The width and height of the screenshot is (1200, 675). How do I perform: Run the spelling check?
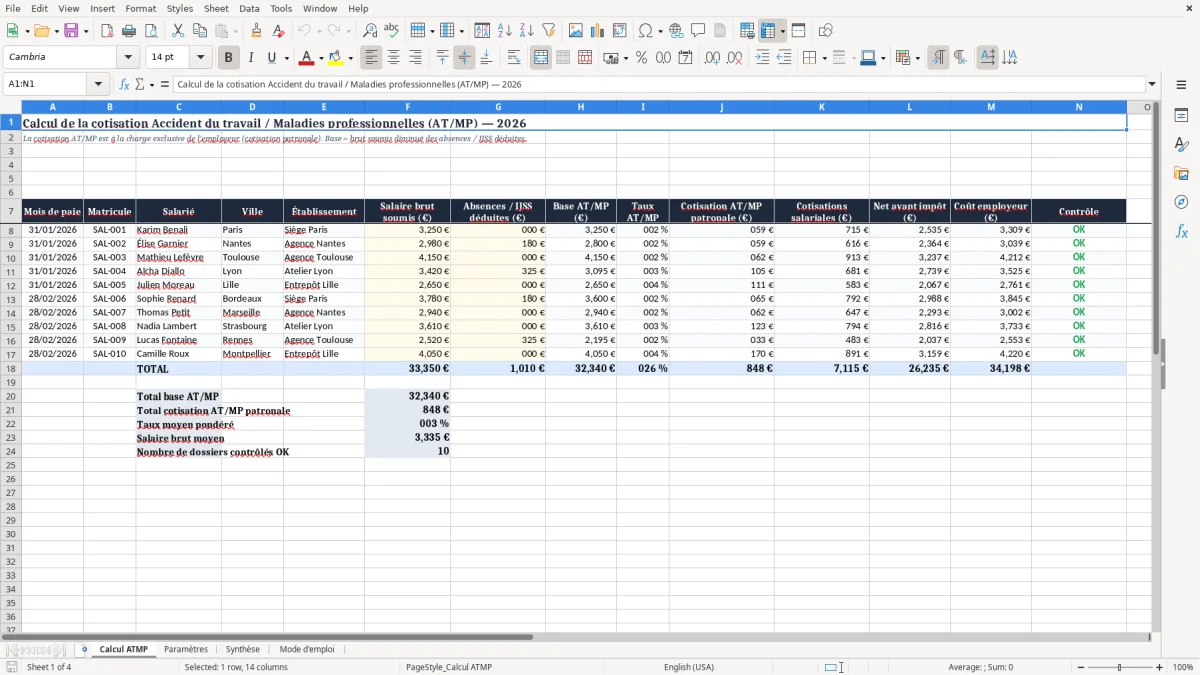click(392, 31)
